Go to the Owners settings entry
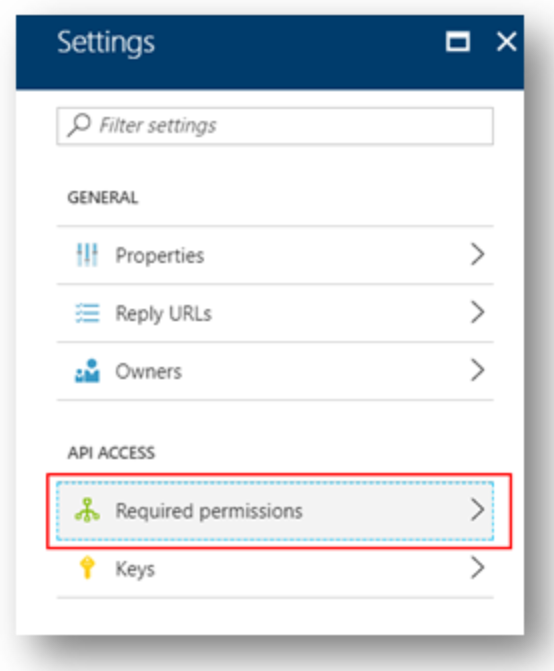 pyautogui.click(x=275, y=371)
